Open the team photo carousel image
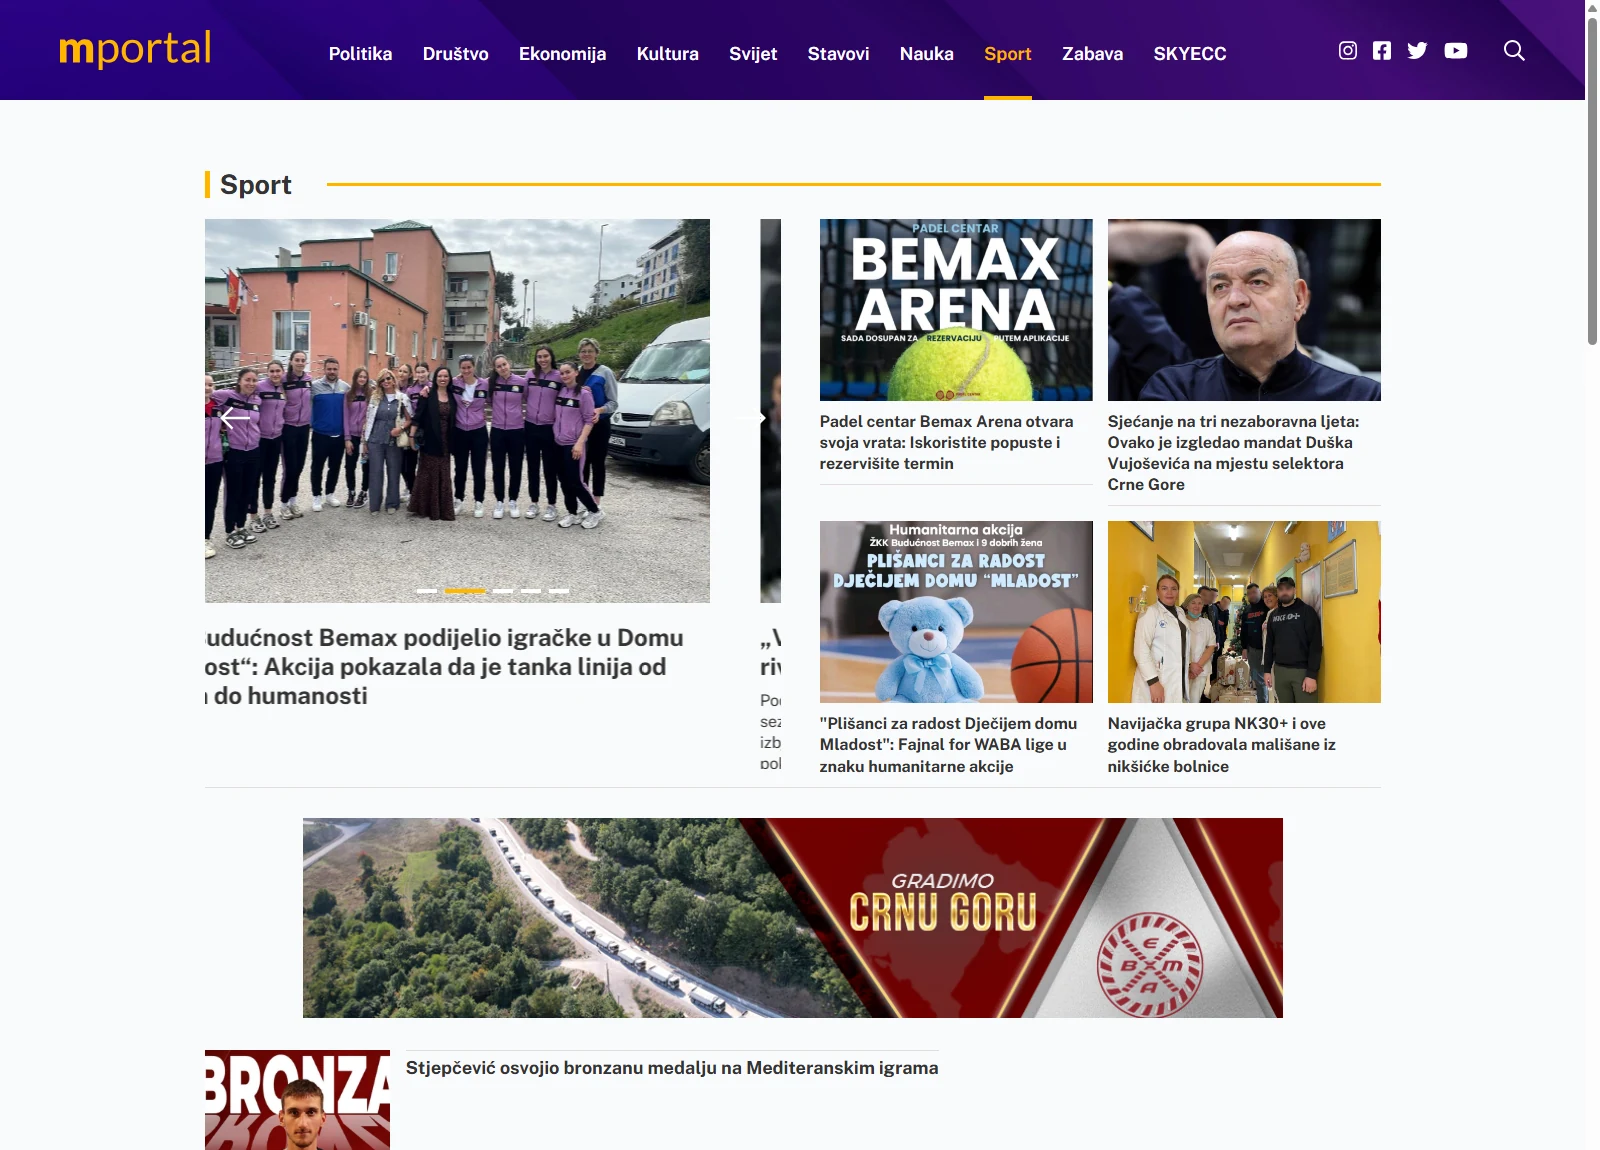 [457, 411]
